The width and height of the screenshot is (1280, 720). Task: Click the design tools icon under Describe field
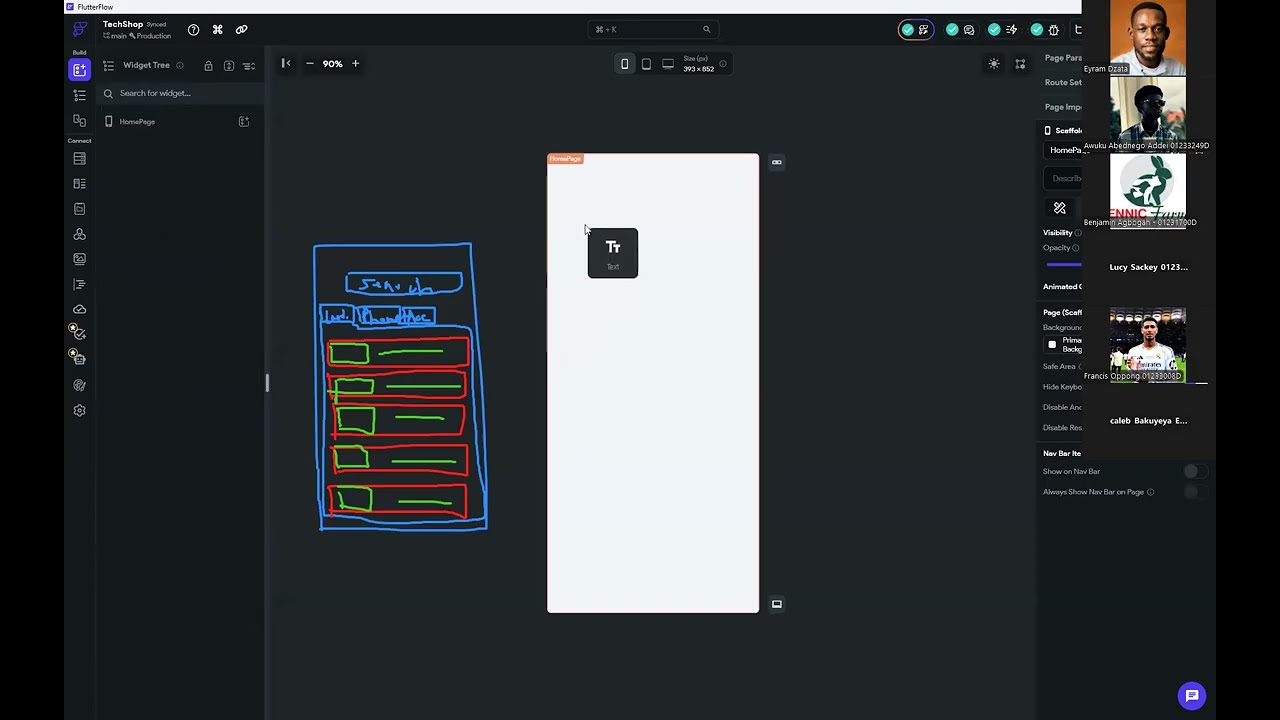[1059, 208]
